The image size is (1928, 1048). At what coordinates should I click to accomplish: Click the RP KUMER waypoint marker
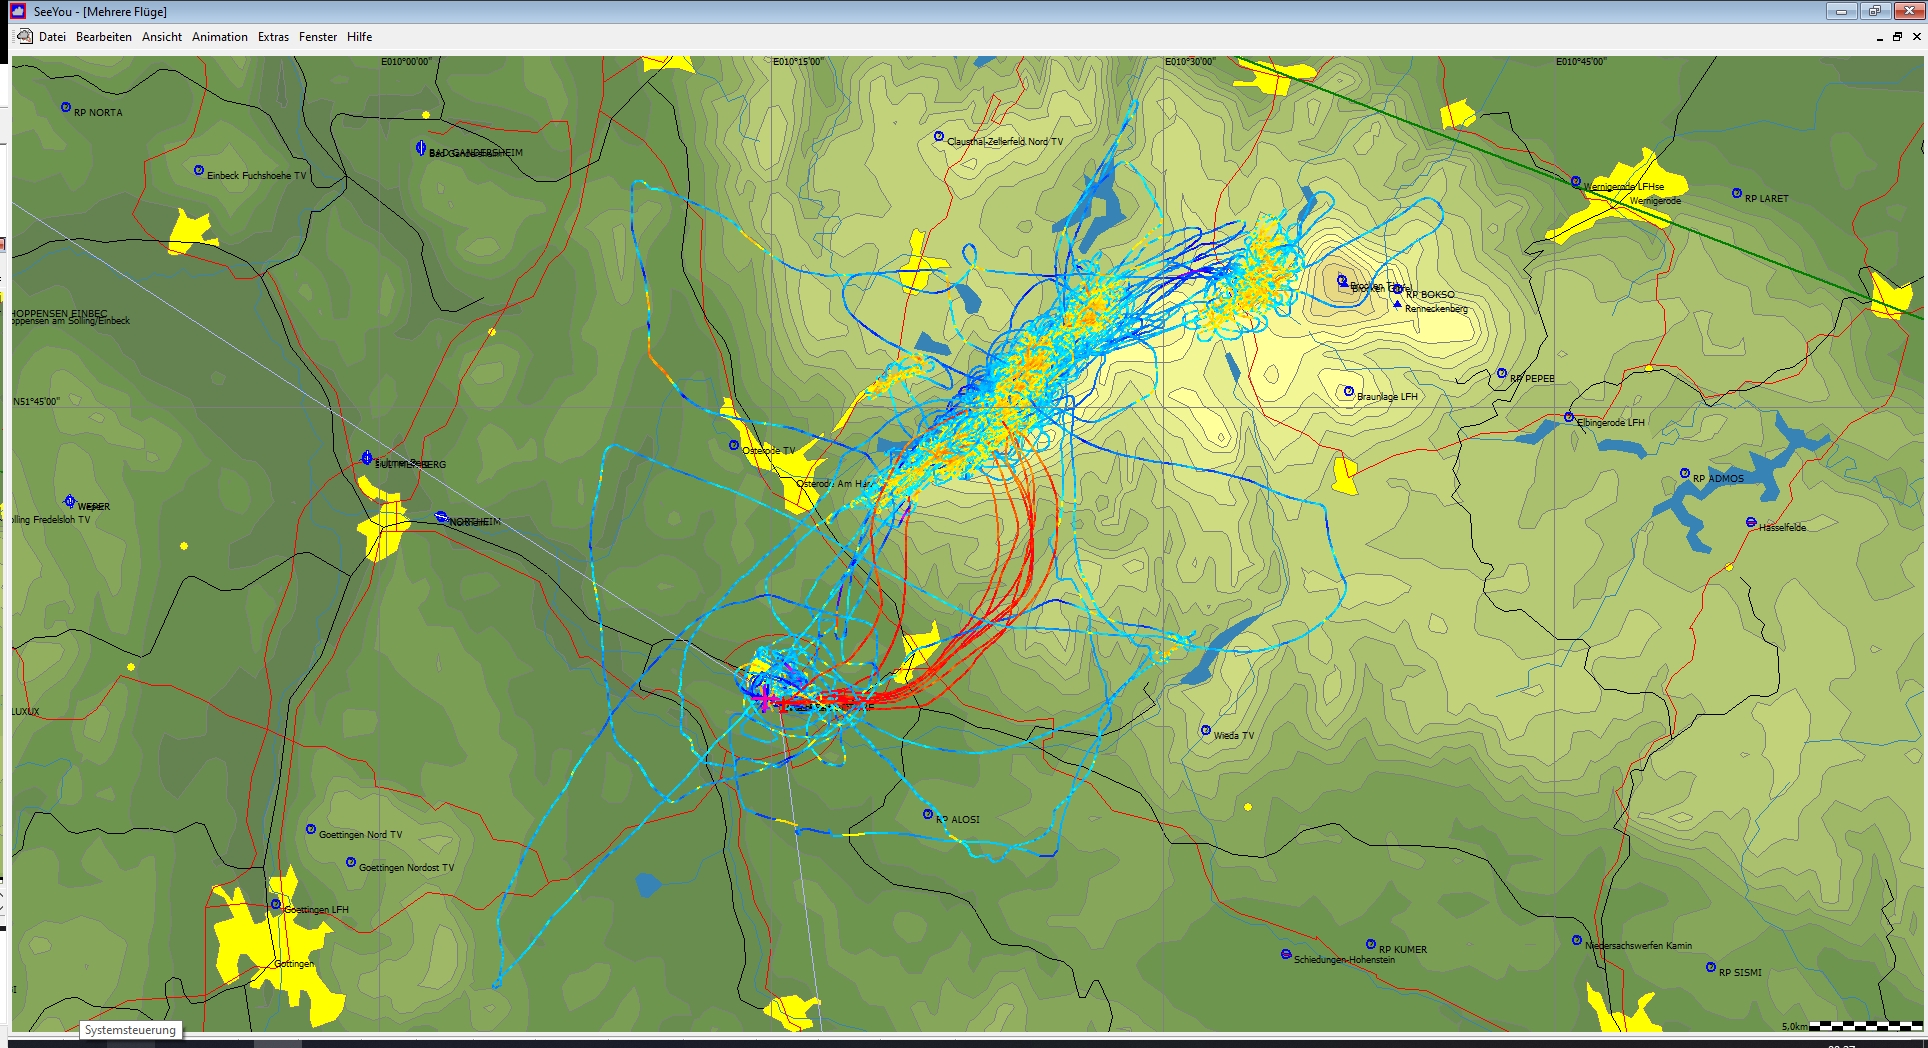(x=1371, y=944)
